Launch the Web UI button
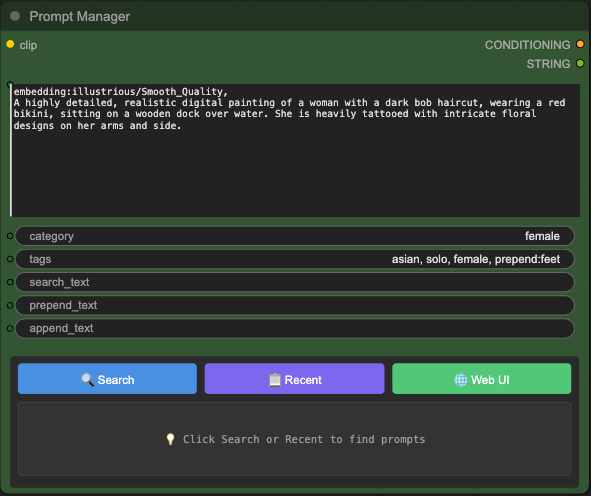The width and height of the screenshot is (591, 496). pos(482,379)
